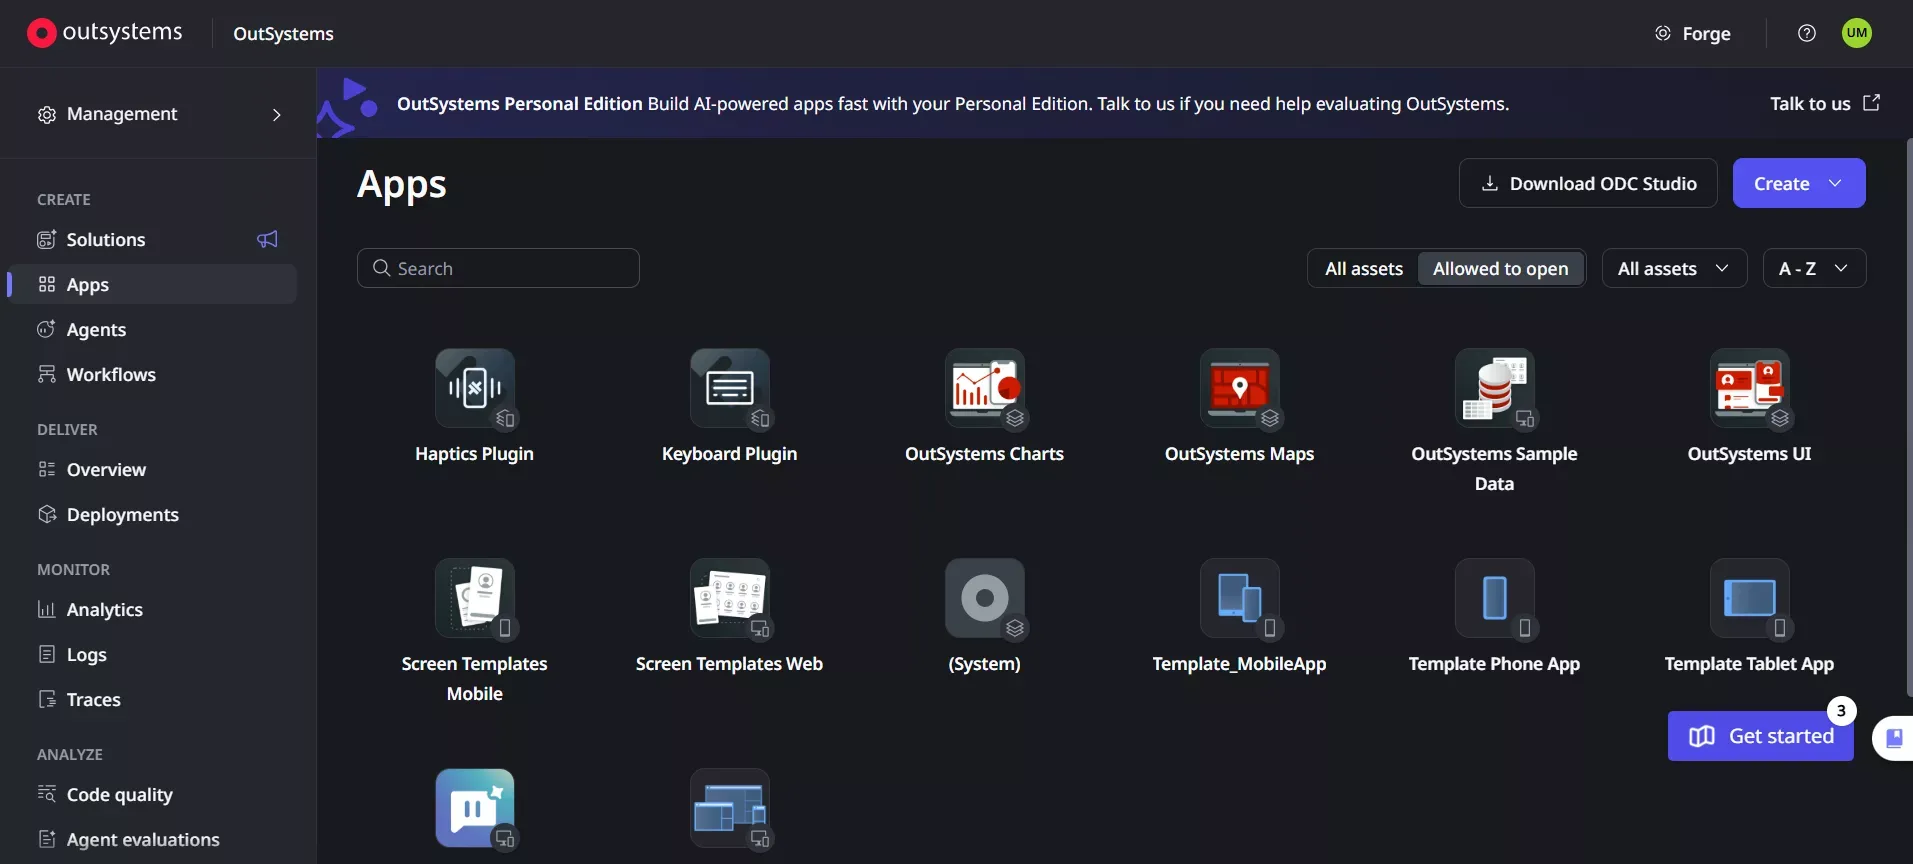Open Code quality under Analyze
The image size is (1913, 864).
coord(152,794)
